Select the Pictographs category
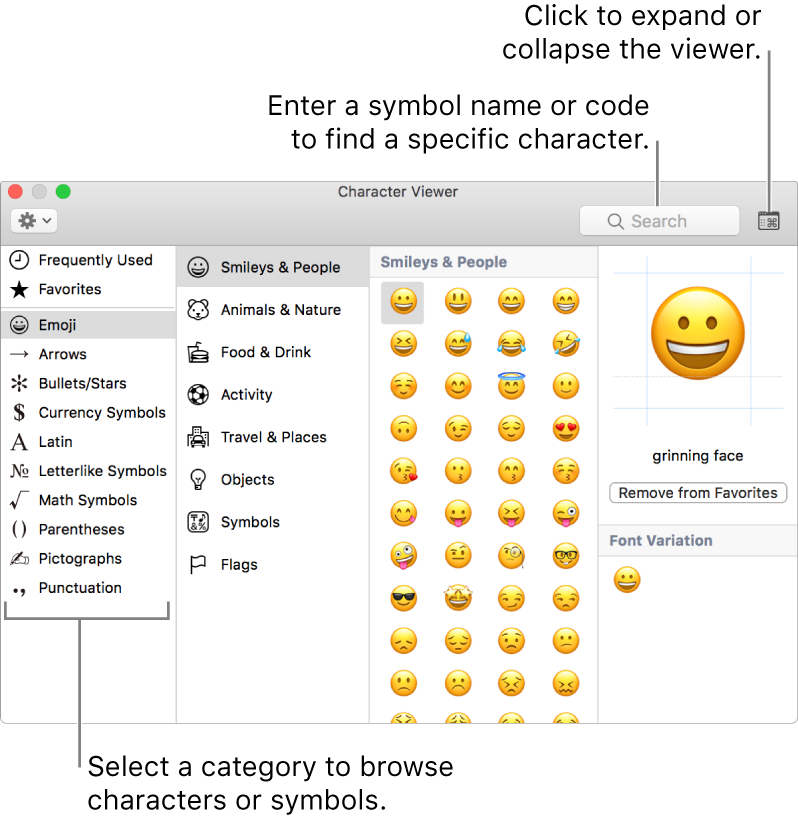Image resolution: width=798 pixels, height=822 pixels. (x=79, y=558)
